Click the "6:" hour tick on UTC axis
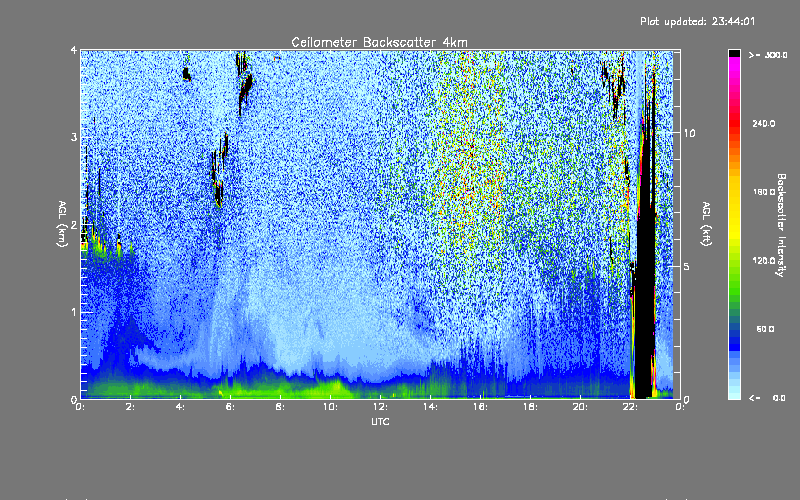 pyautogui.click(x=230, y=407)
